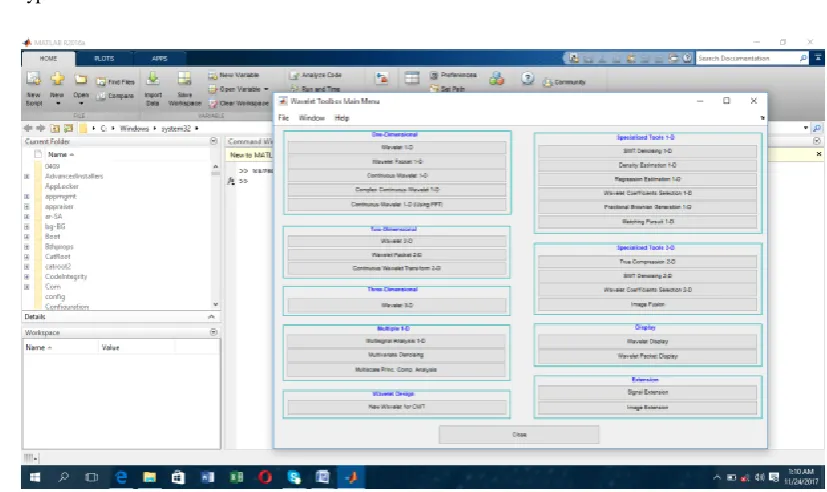
Task: Expand the Details panel chevron
Action: pos(211,317)
